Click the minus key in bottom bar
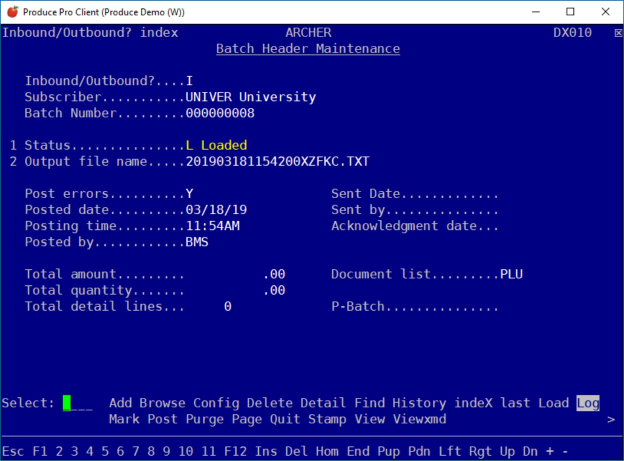Image resolution: width=624 pixels, height=461 pixels. coord(565,451)
